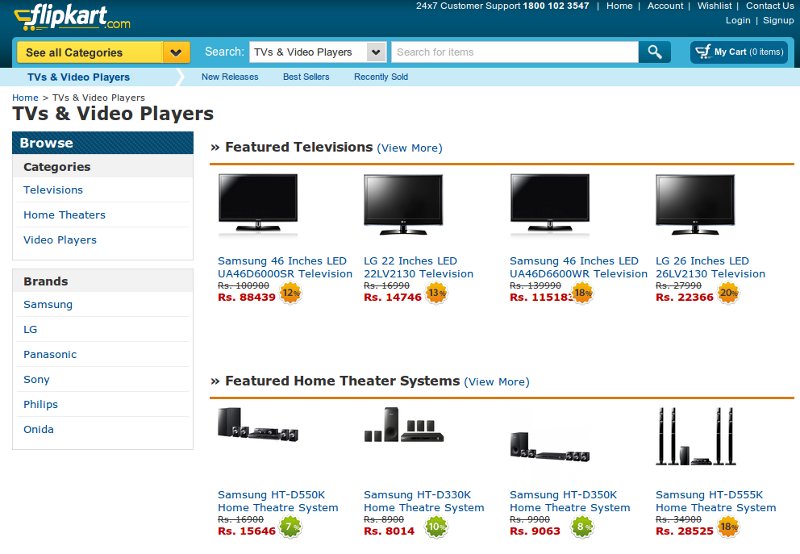Filter by Panasonic brand
800x554 pixels.
[x=50, y=355]
